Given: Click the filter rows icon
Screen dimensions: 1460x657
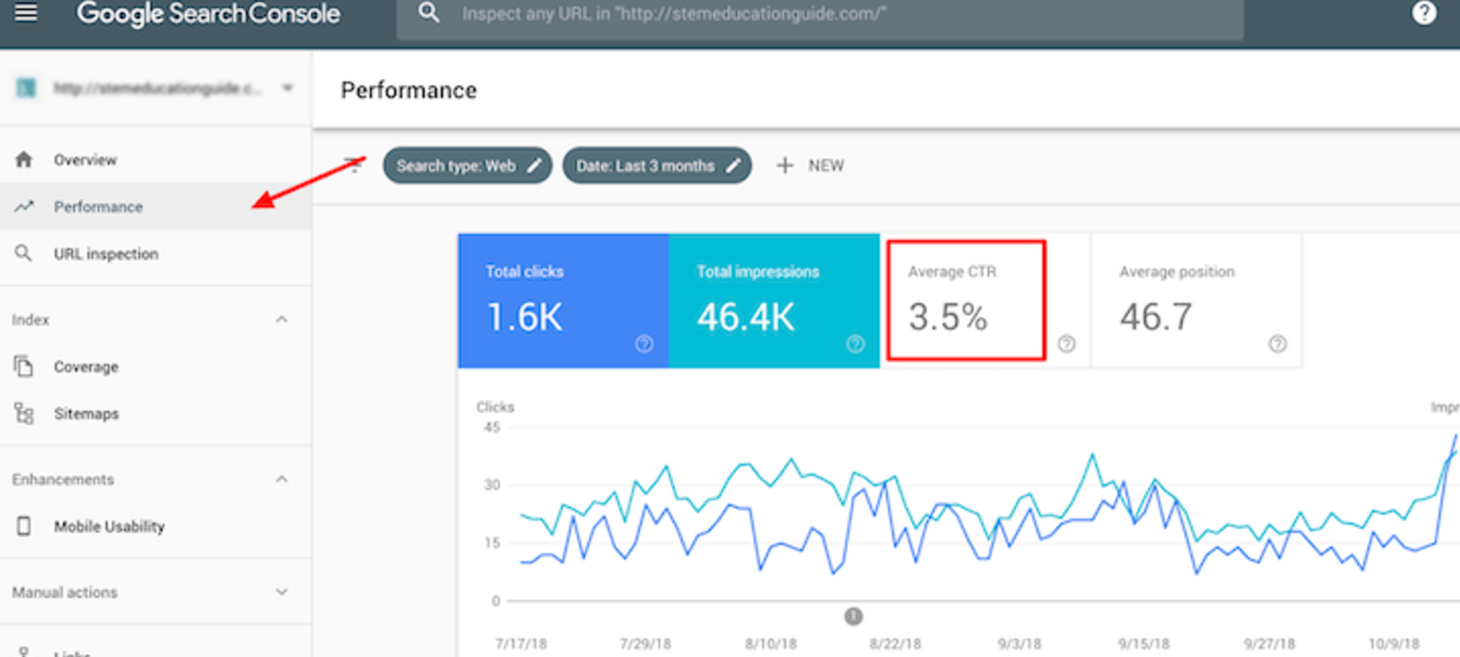Looking at the screenshot, I should tap(354, 165).
